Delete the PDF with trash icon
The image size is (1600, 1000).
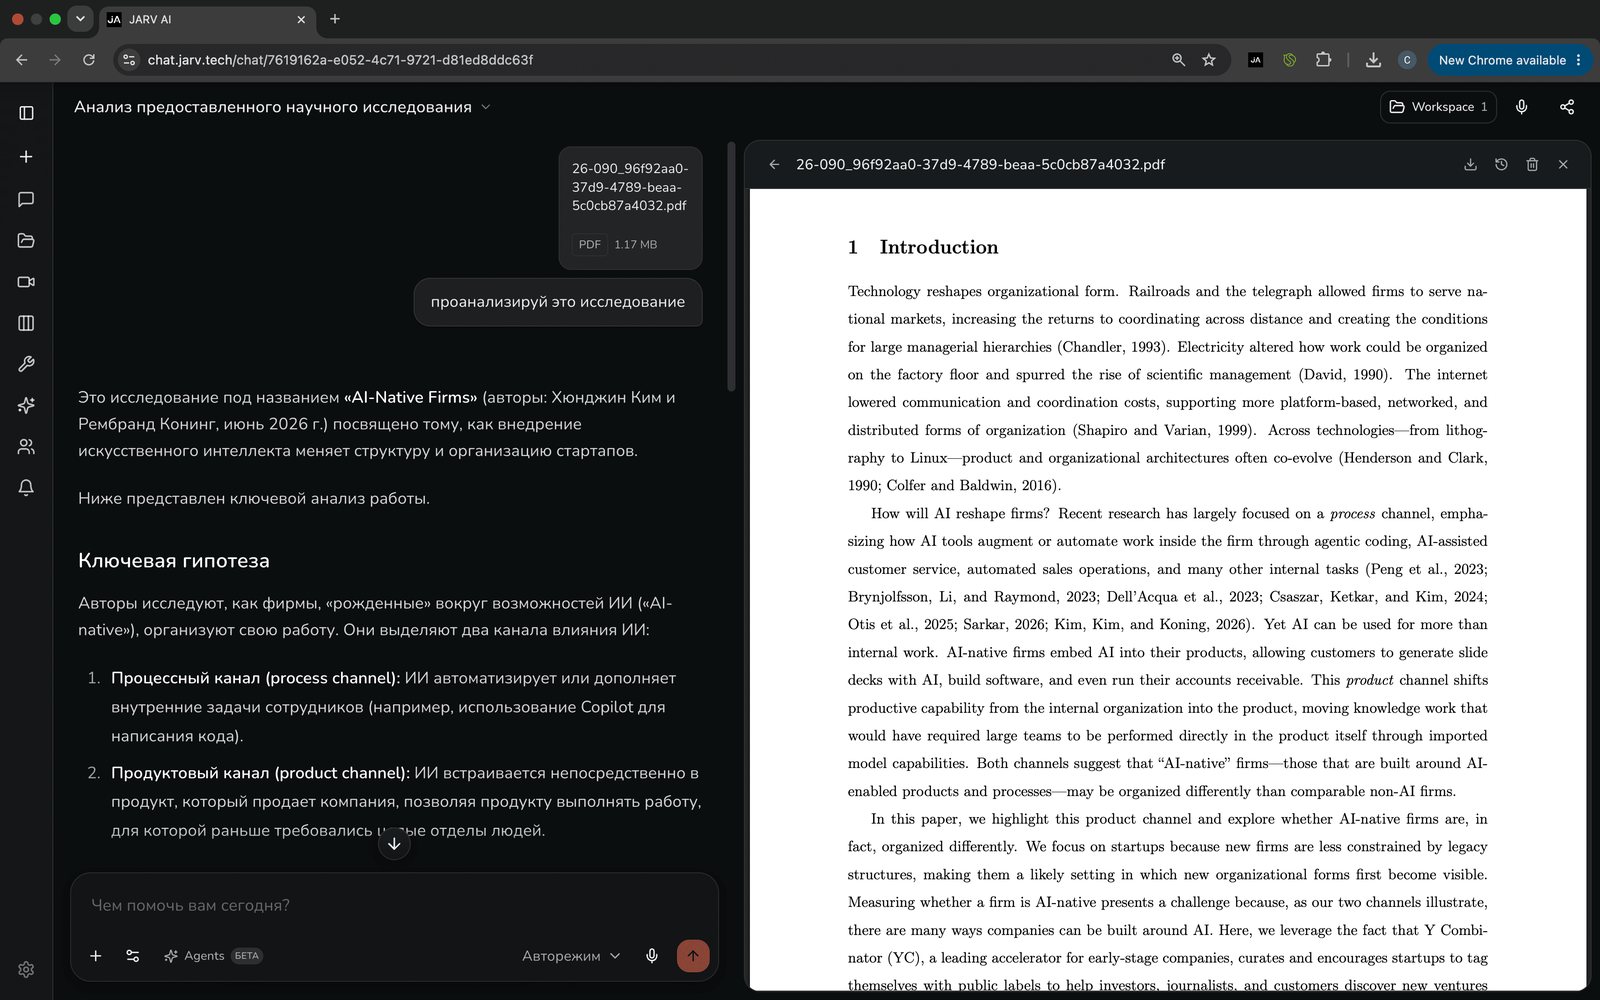[x=1532, y=165]
